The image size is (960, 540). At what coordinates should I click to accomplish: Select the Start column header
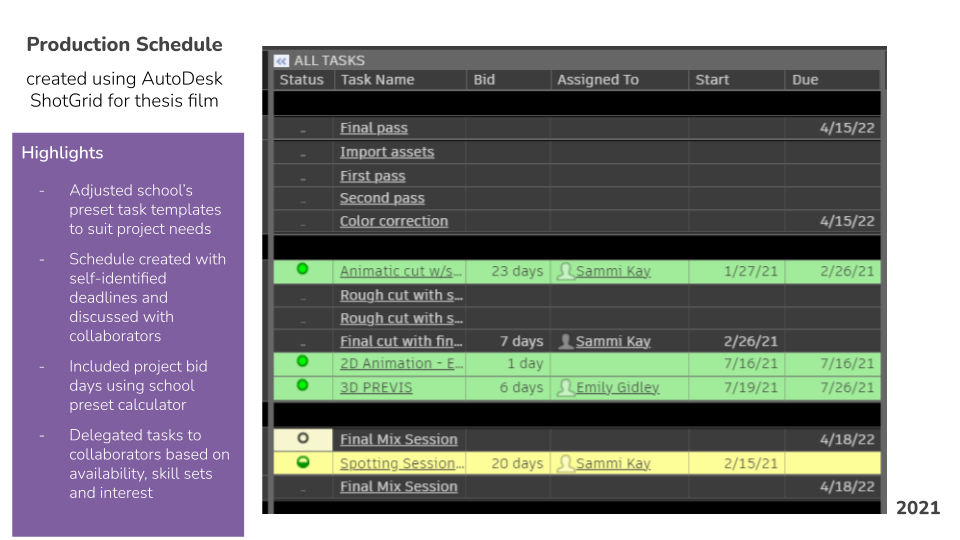coord(712,80)
